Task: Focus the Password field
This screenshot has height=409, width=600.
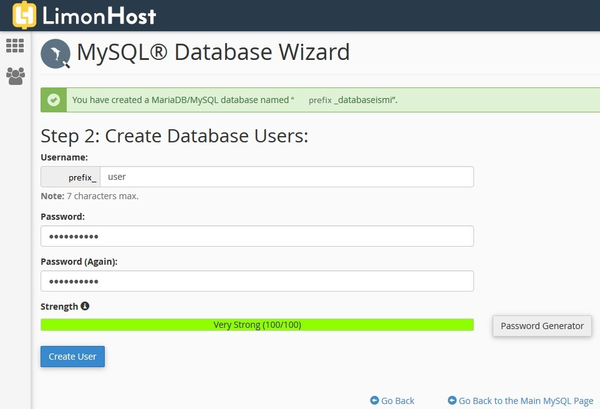Action: coord(257,236)
